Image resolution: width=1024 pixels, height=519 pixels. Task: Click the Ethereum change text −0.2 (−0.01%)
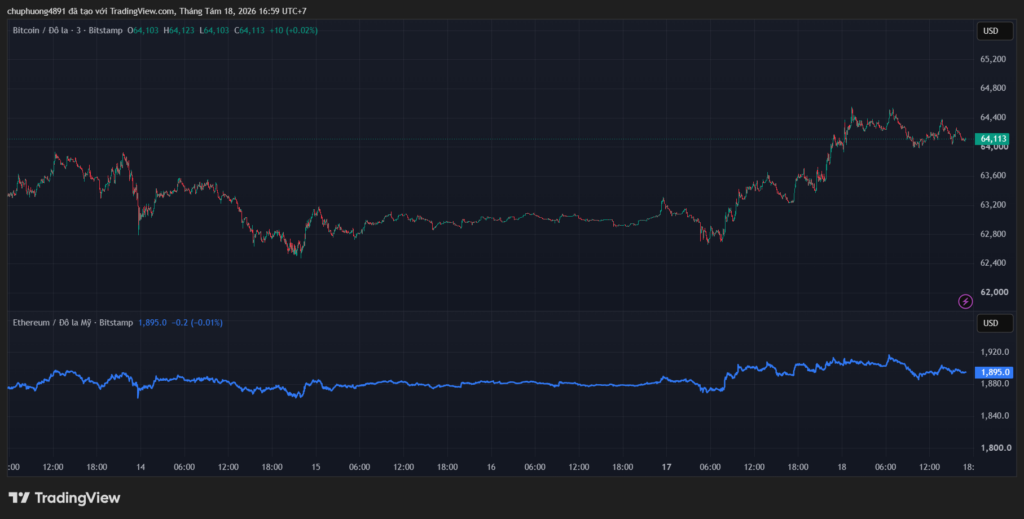(197, 322)
